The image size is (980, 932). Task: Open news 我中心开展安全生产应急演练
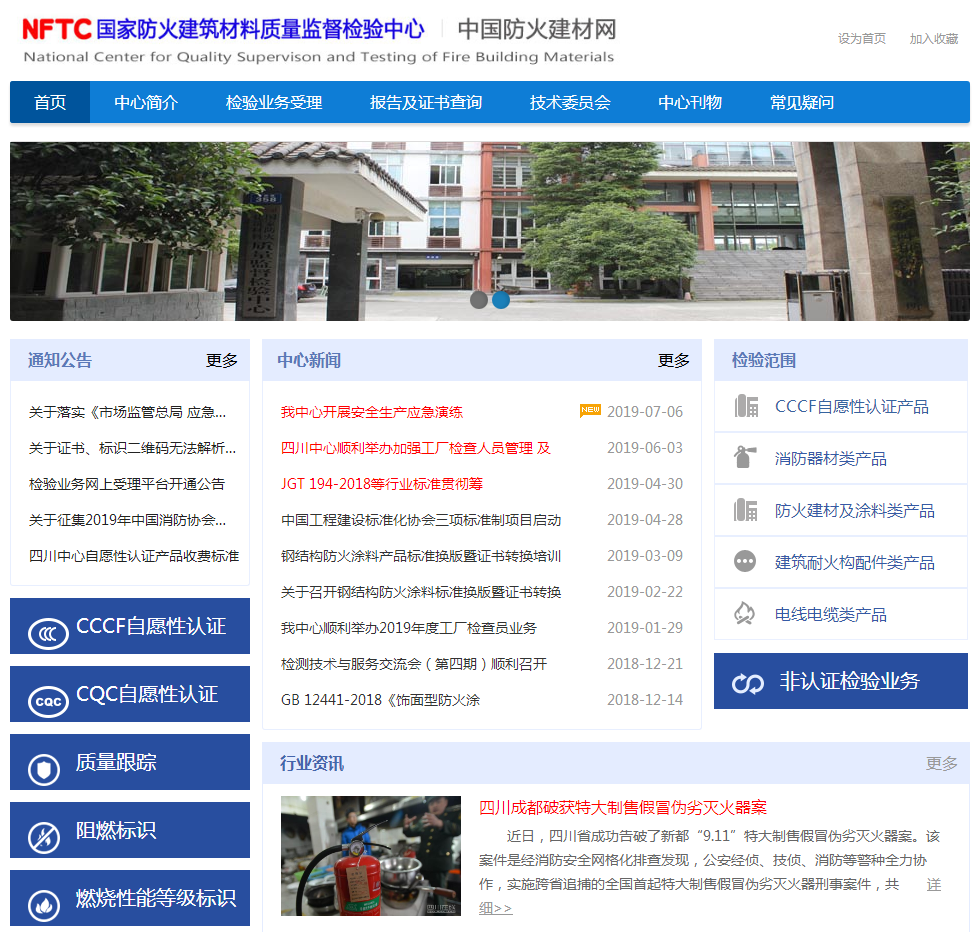click(x=371, y=412)
